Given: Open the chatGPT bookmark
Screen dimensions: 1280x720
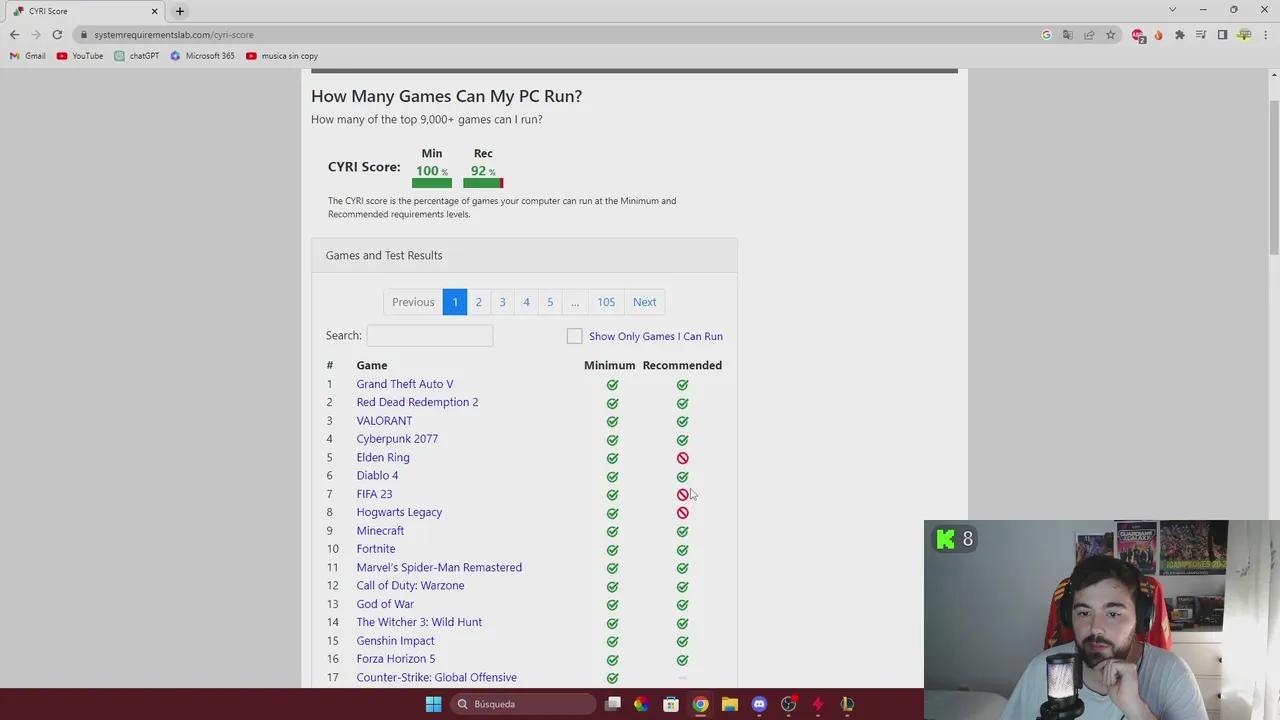Looking at the screenshot, I should 137,56.
